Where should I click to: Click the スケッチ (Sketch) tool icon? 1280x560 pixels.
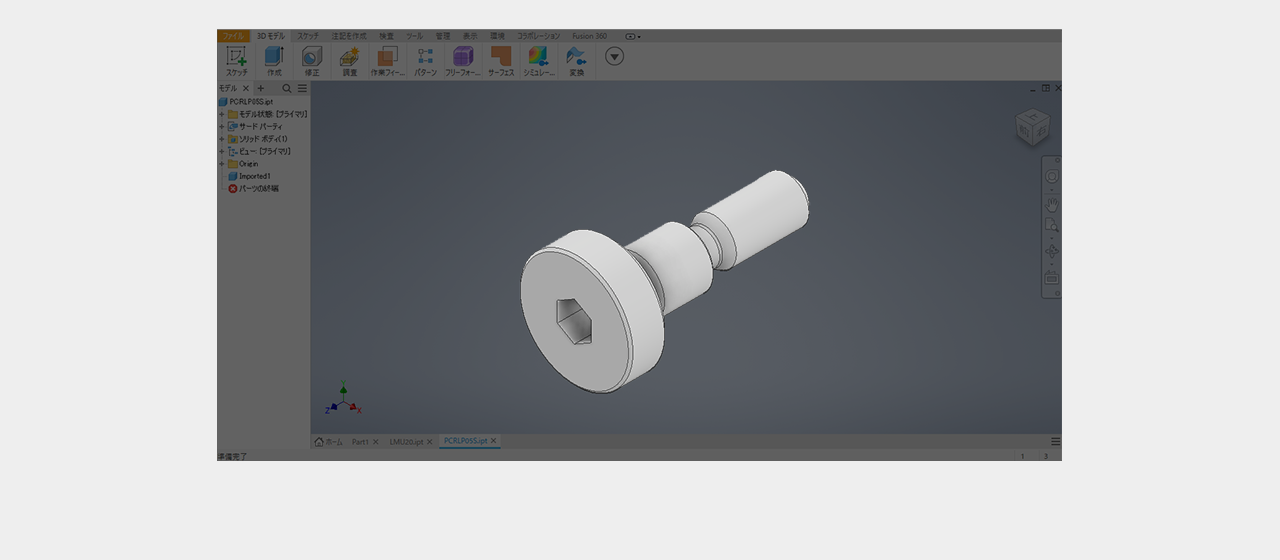coord(236,57)
